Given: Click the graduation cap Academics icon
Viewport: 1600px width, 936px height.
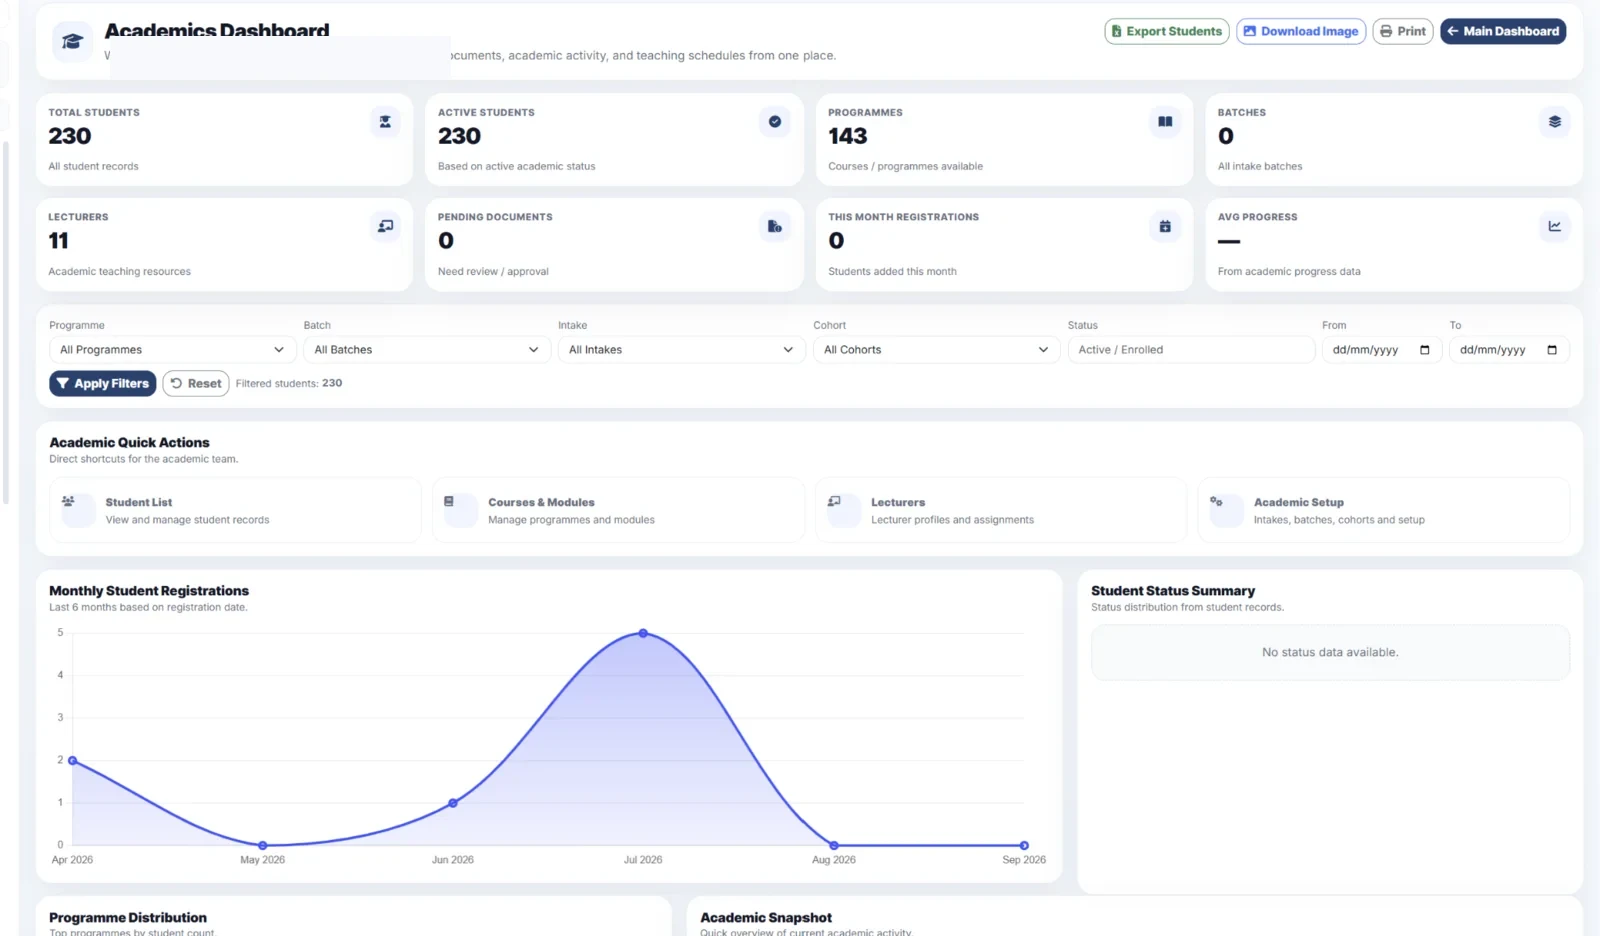Looking at the screenshot, I should pyautogui.click(x=72, y=42).
